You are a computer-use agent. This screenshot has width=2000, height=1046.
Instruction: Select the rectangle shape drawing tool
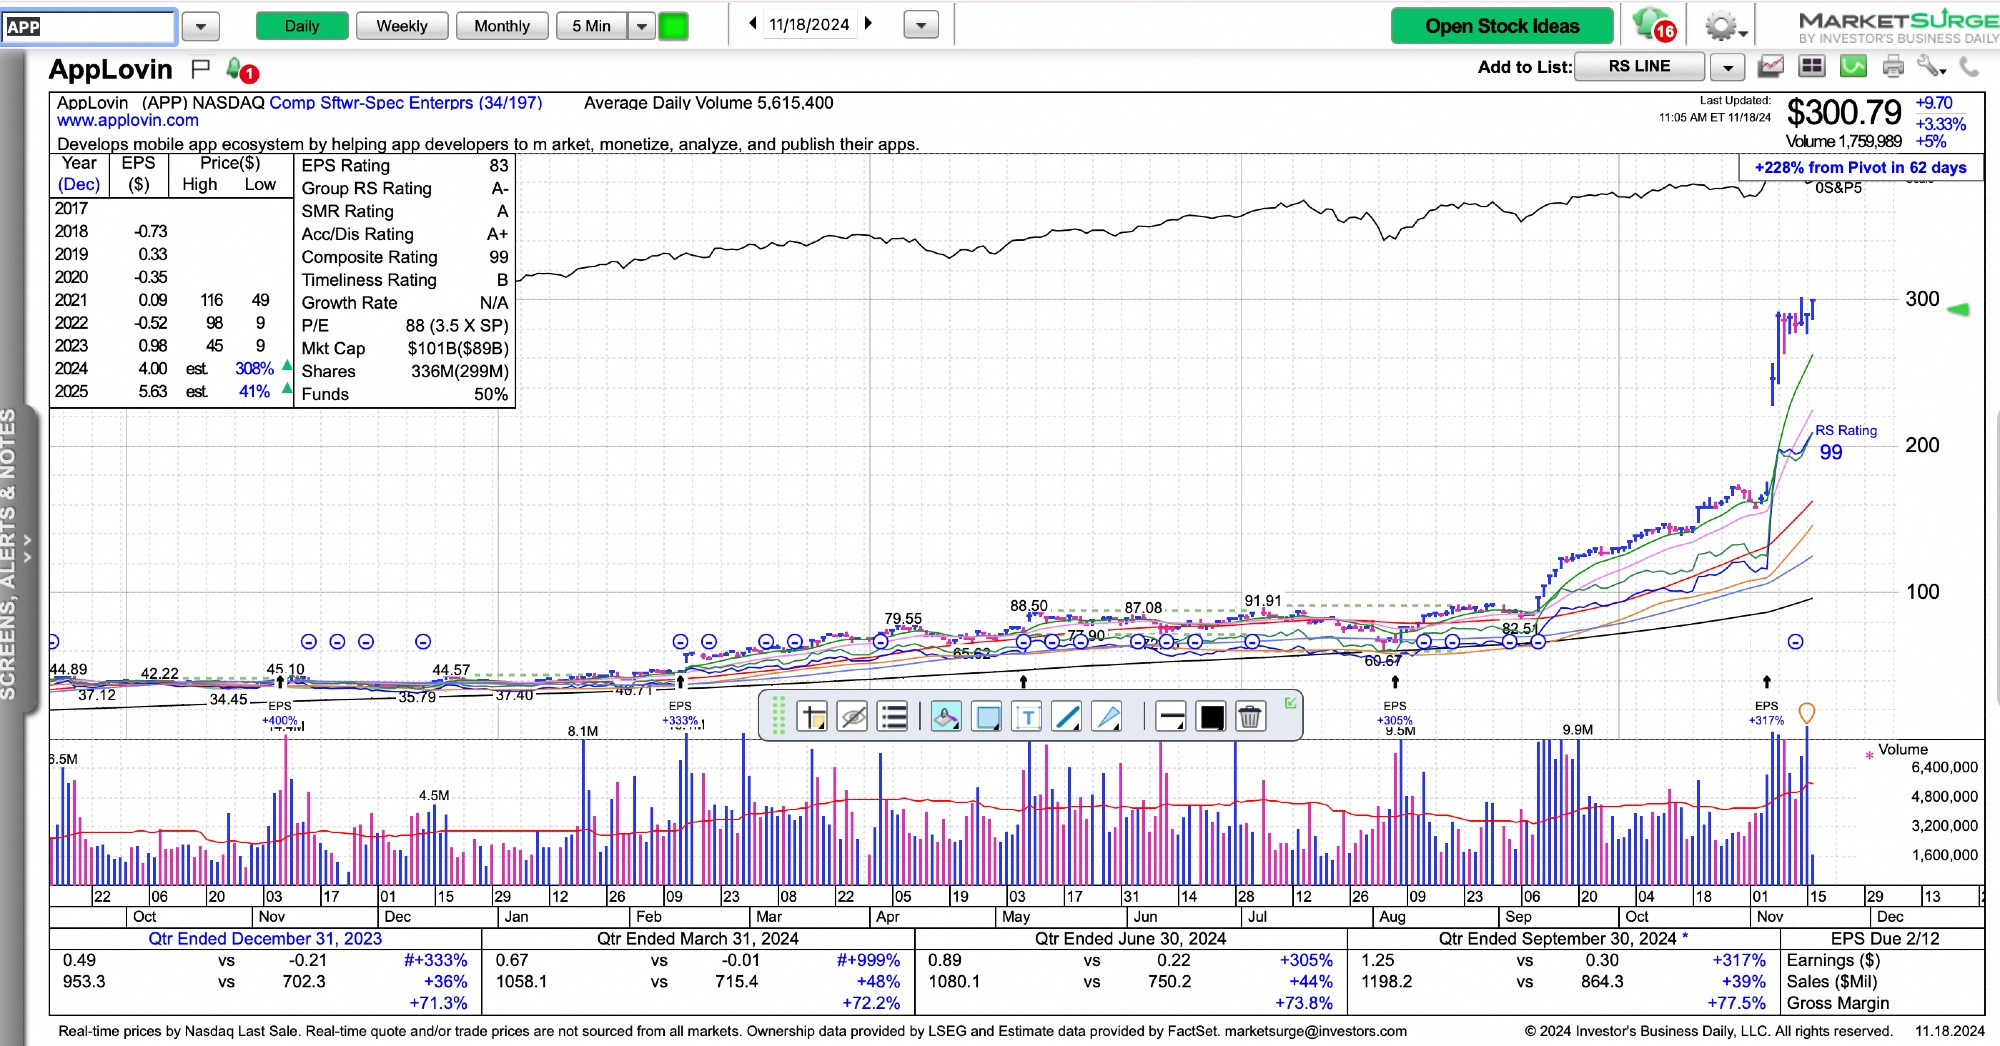pyautogui.click(x=987, y=716)
